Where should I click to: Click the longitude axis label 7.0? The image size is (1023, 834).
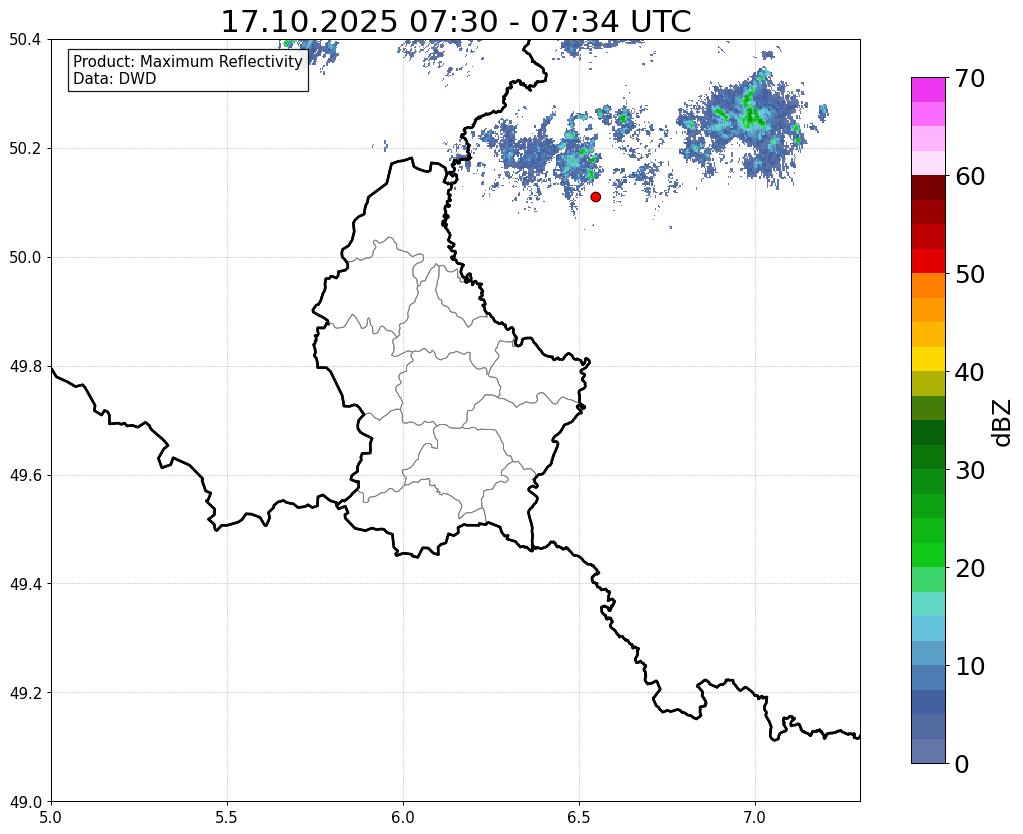click(x=755, y=817)
